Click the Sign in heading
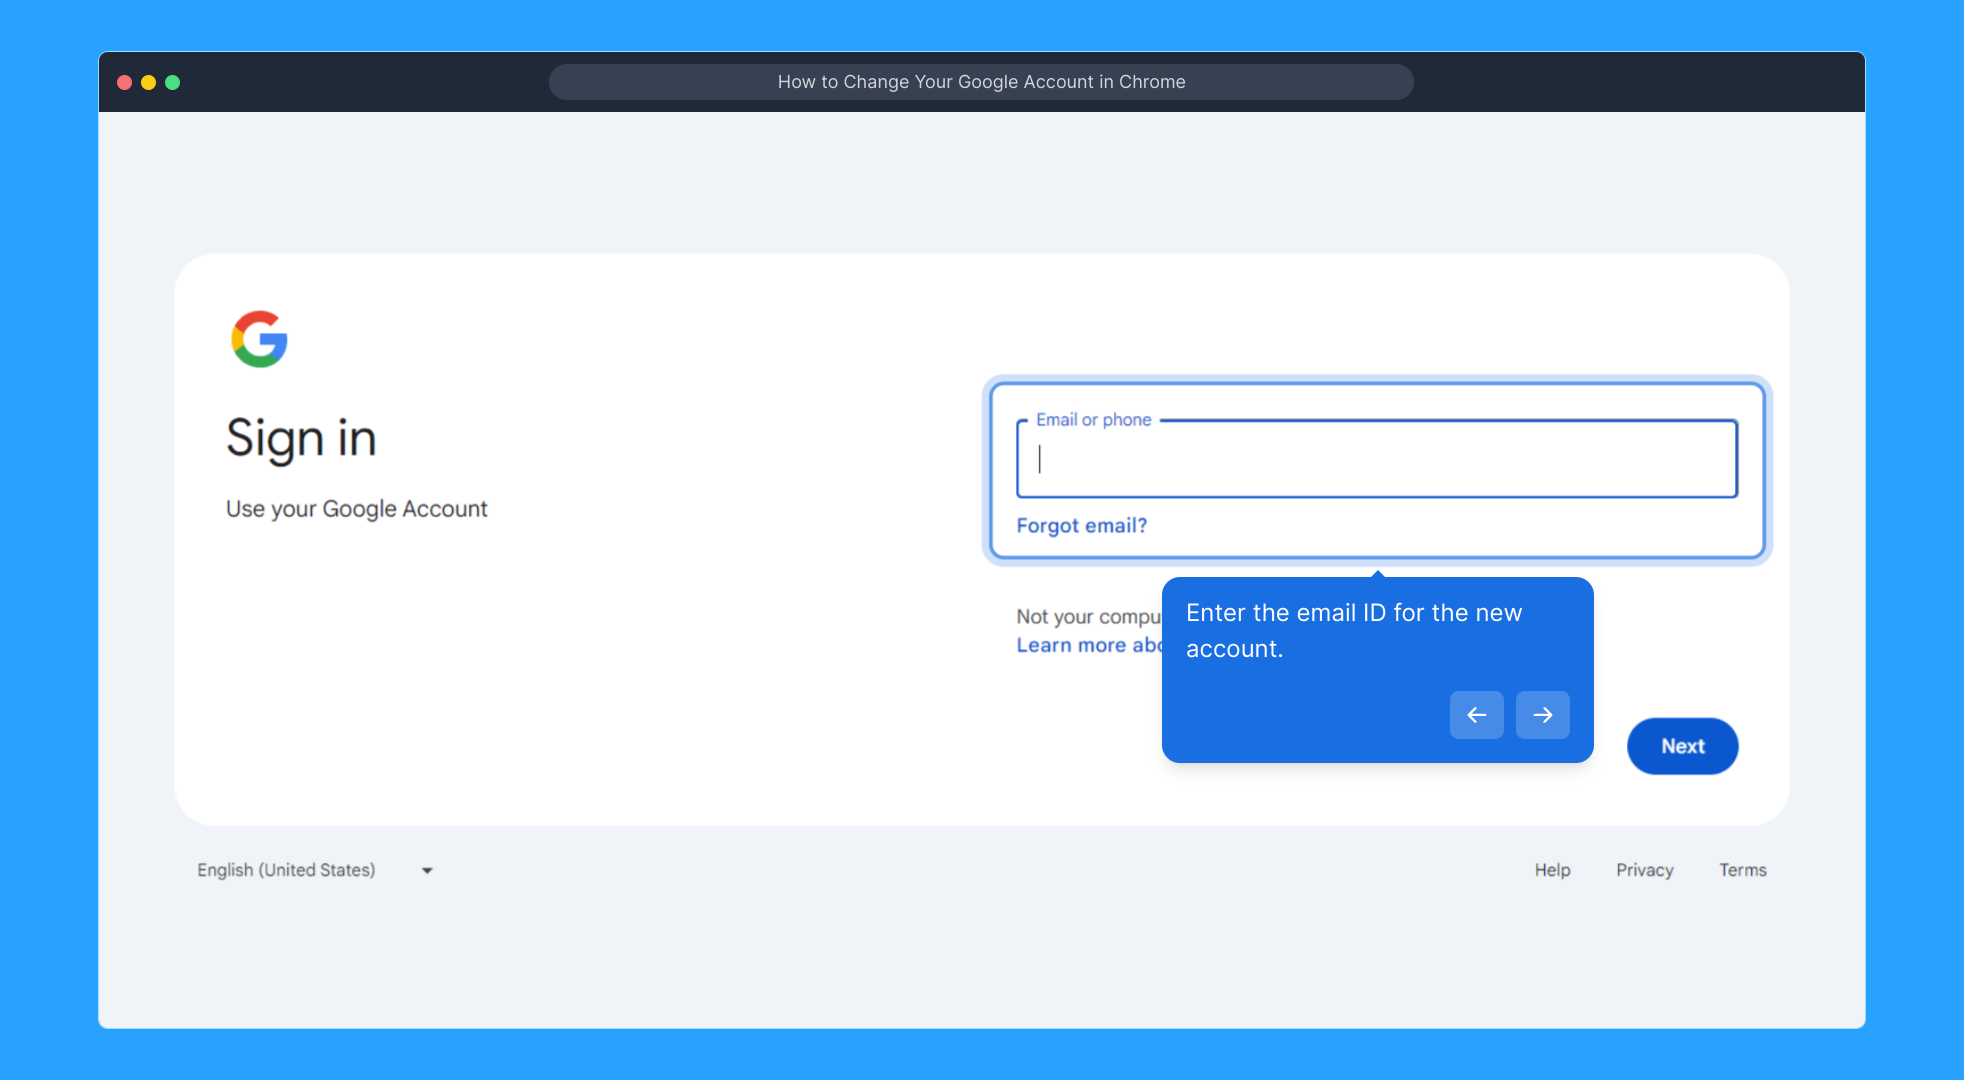The width and height of the screenshot is (1964, 1080). pyautogui.click(x=301, y=439)
